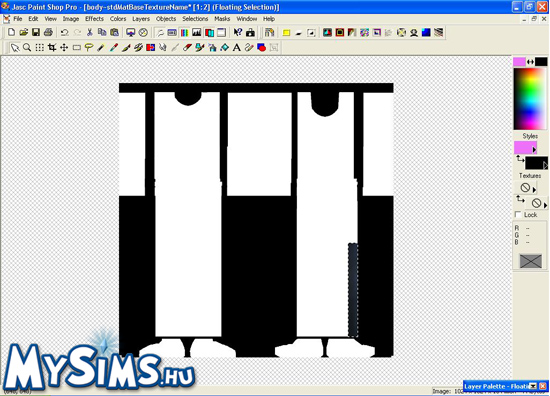Viewport: 550px width, 396px height.
Task: Click the pink foreground color swatch
Action: [519, 62]
